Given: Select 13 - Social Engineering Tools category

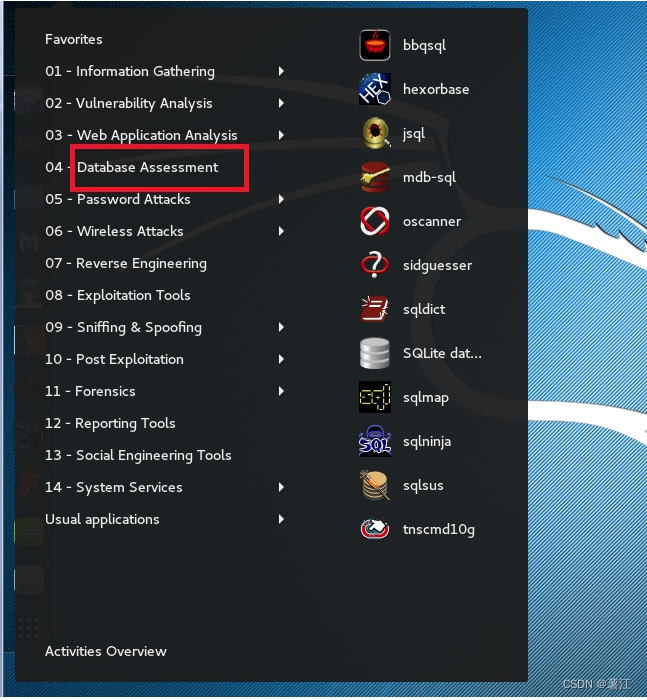Looking at the screenshot, I should point(138,455).
